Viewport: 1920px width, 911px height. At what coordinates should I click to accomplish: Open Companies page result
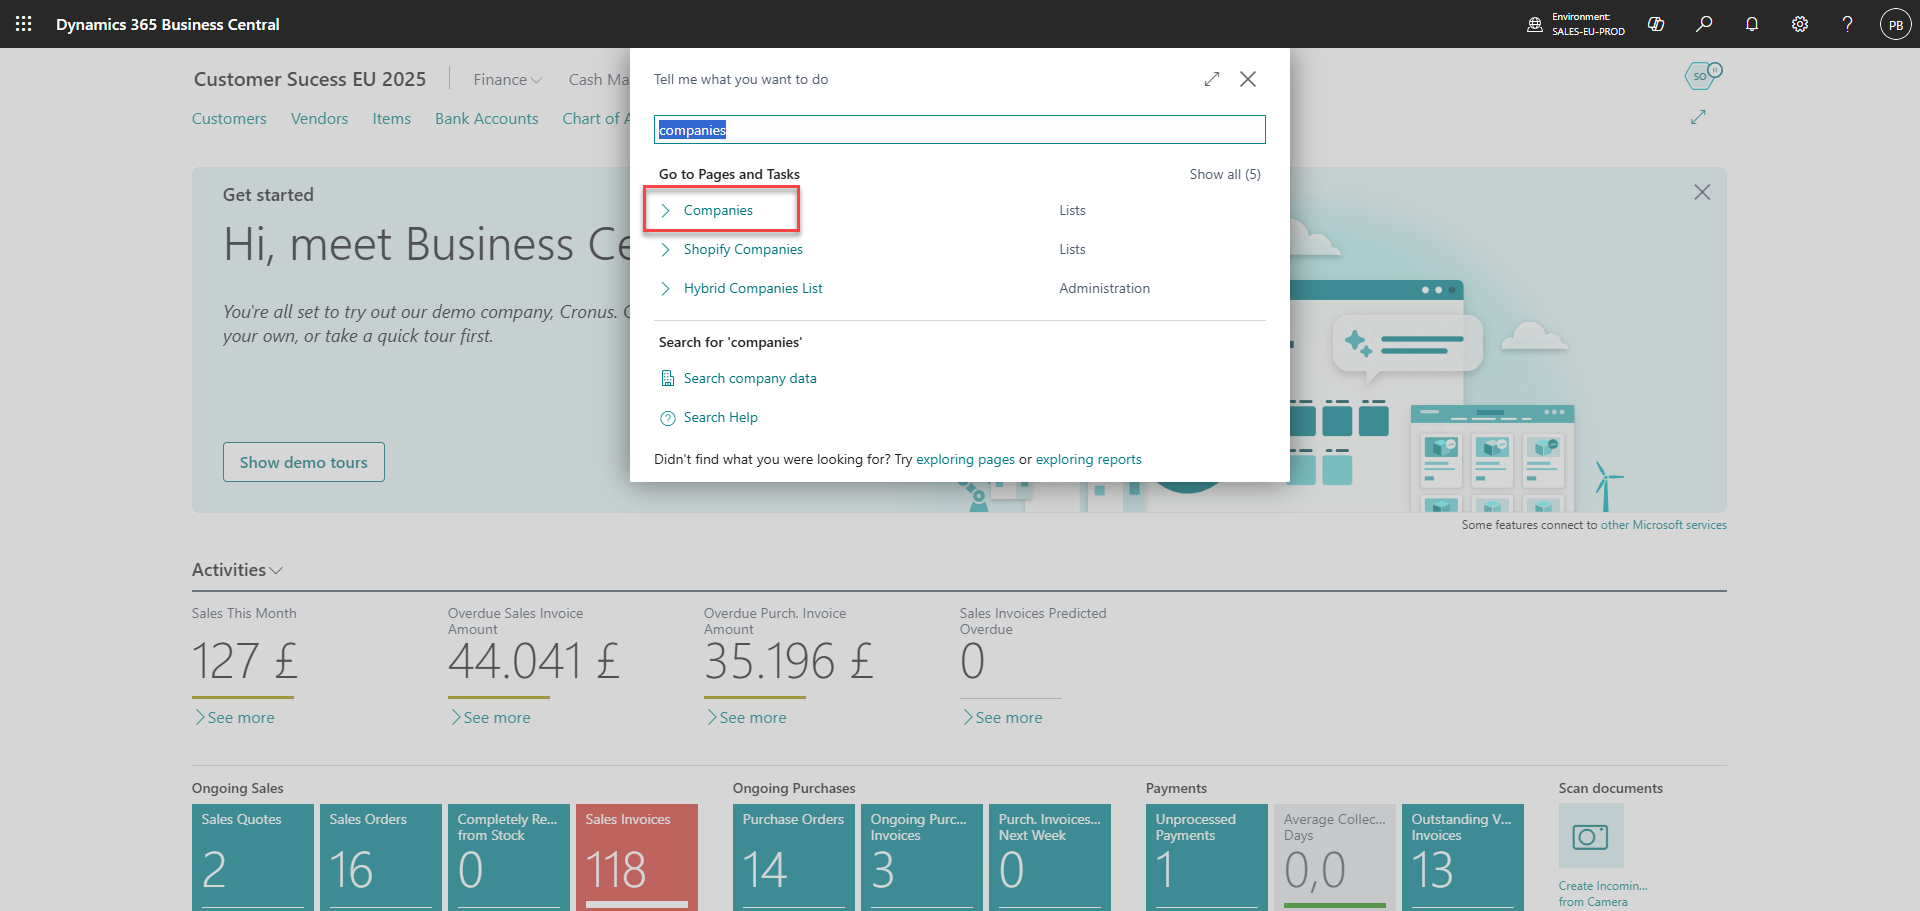718,210
